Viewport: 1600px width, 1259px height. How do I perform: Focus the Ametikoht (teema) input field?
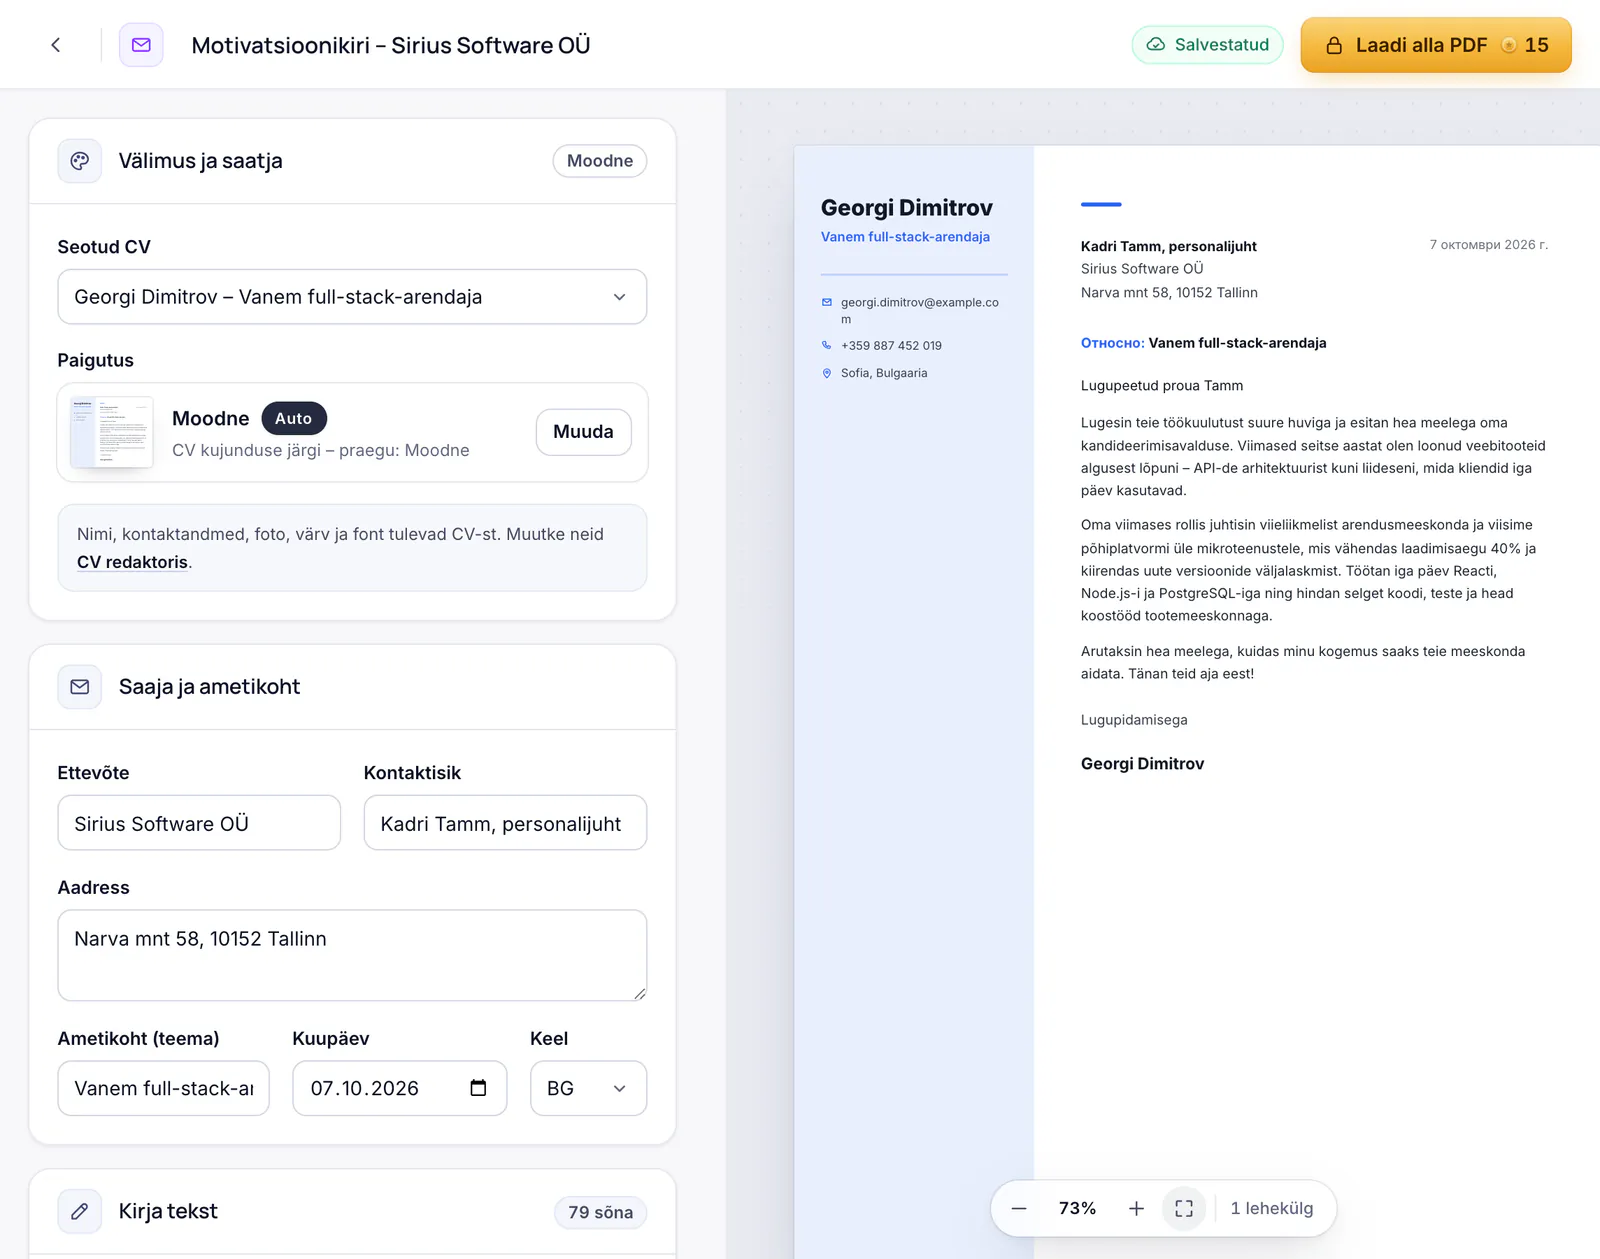point(164,1088)
